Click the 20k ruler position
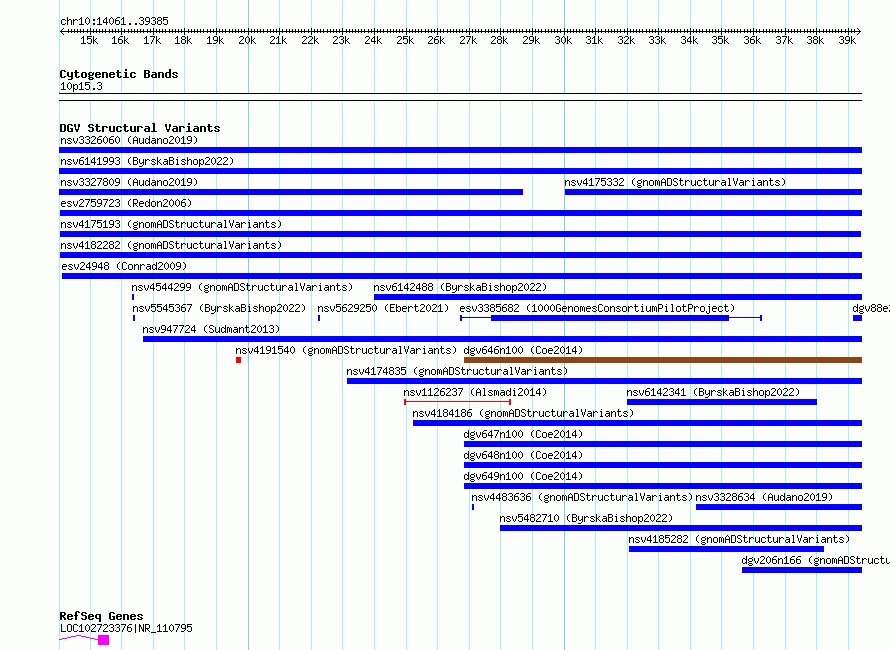Viewport: 890px width, 650px height. 247,40
